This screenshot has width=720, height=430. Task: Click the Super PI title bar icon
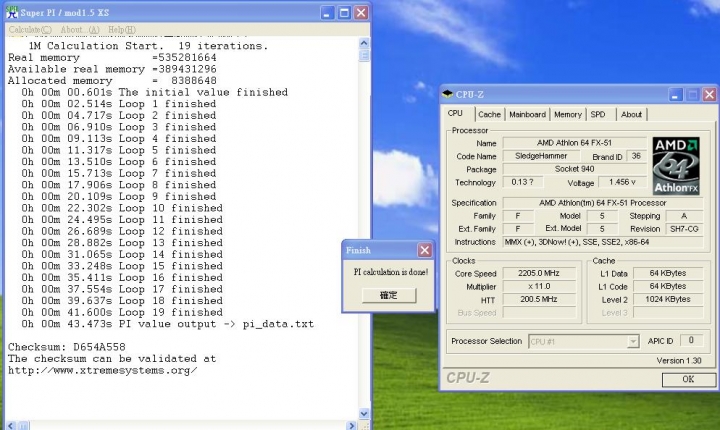click(x=12, y=12)
